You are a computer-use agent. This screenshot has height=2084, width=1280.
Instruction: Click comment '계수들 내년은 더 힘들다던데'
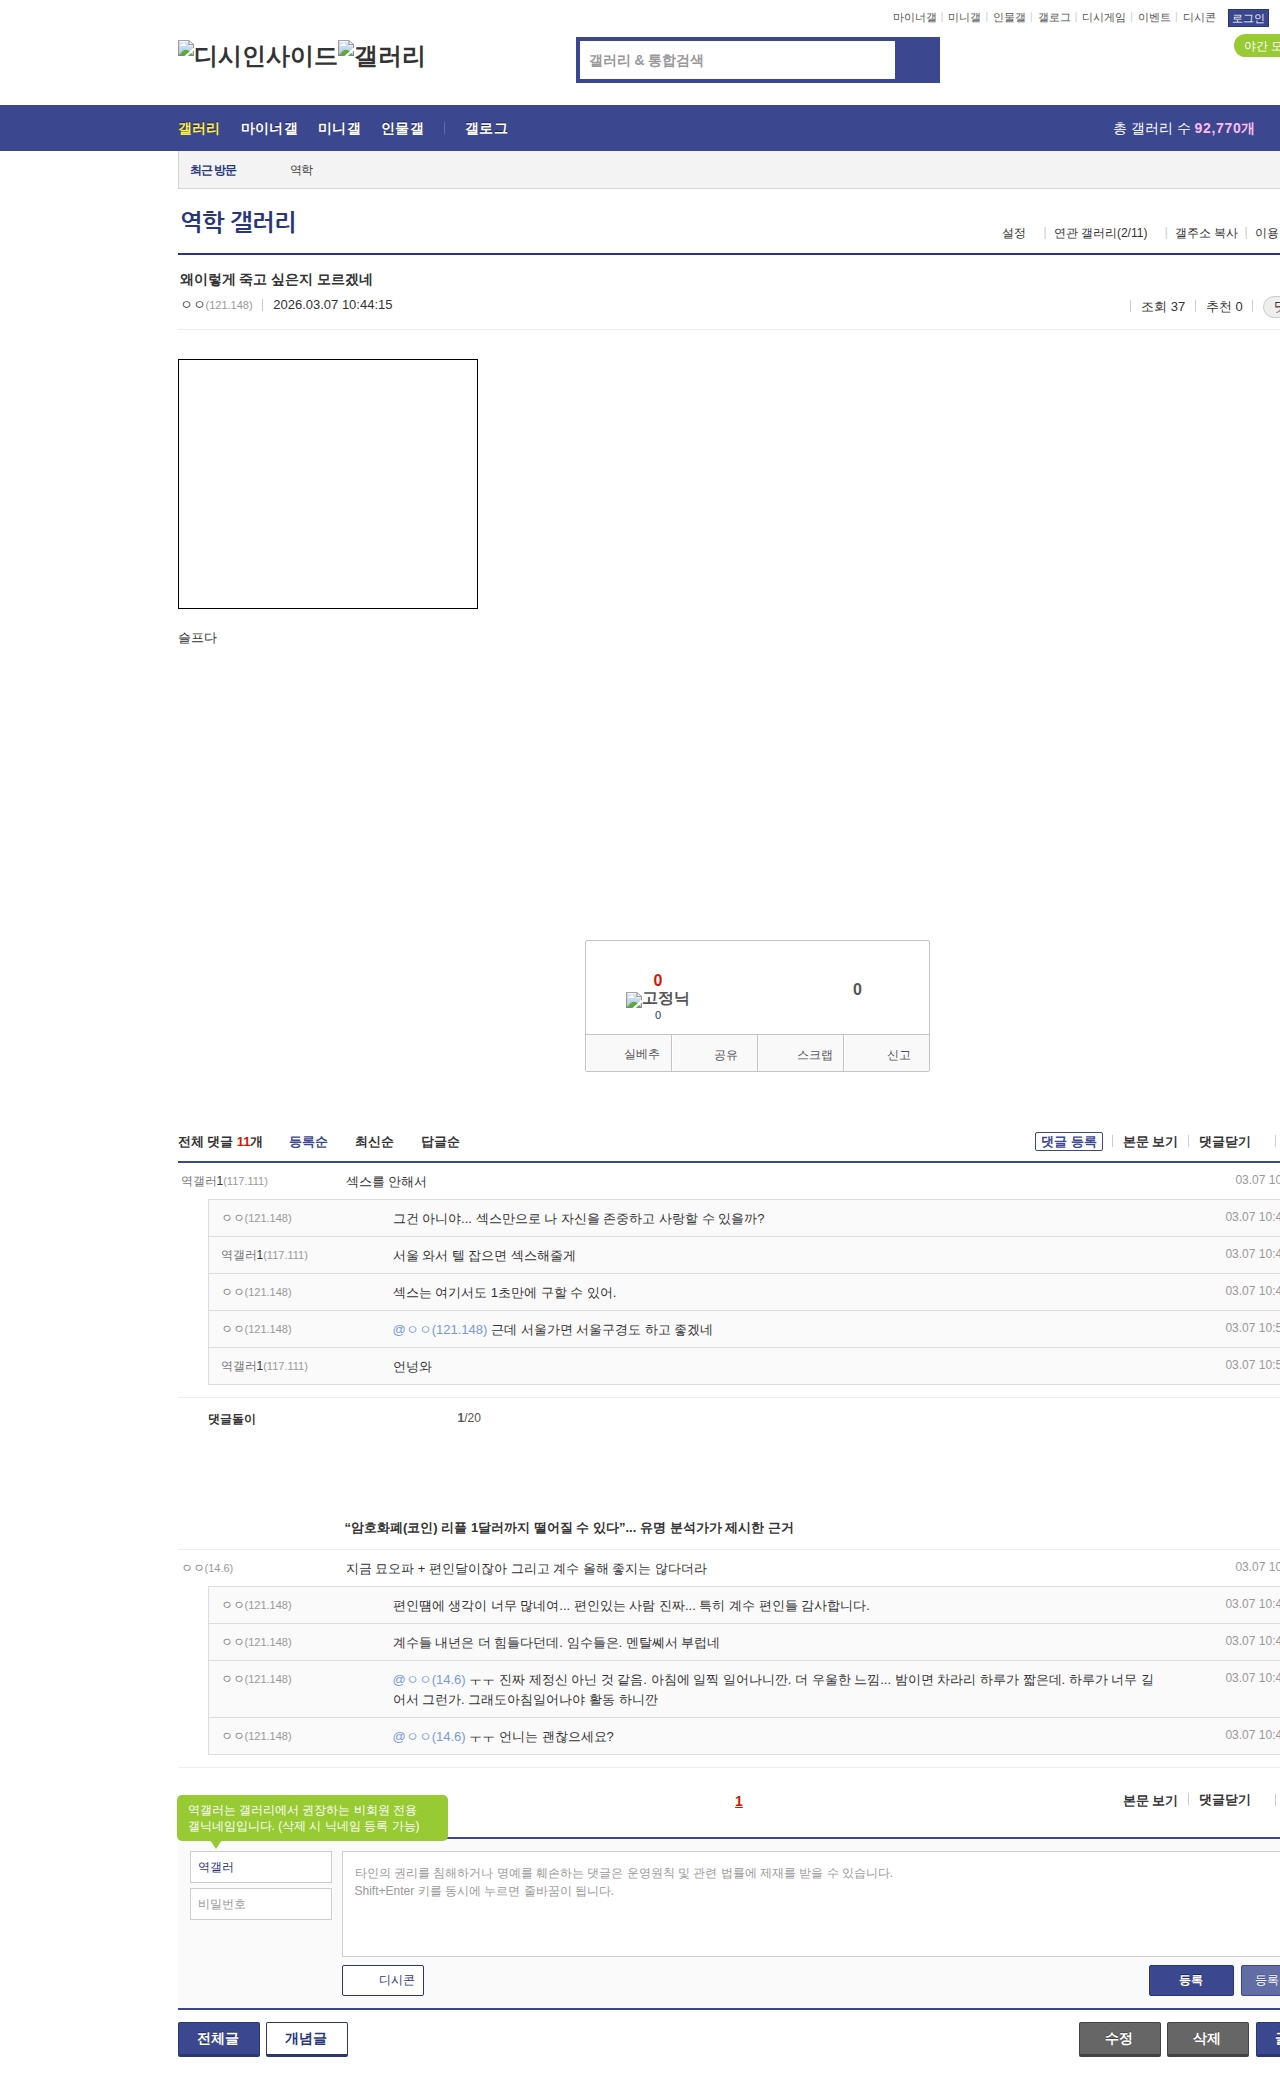click(x=556, y=1642)
